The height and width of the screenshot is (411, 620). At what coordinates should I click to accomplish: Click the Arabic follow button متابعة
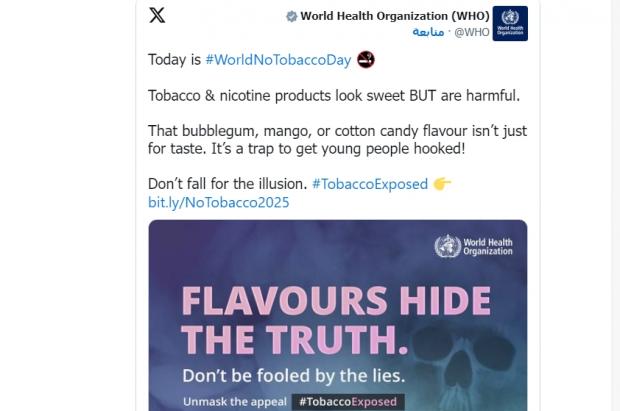tap(428, 32)
